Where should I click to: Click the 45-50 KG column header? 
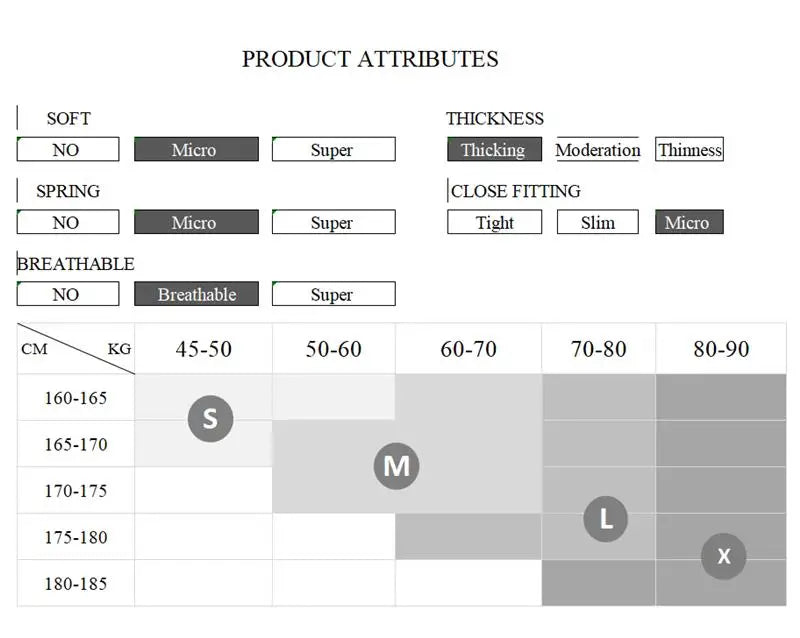pos(204,349)
